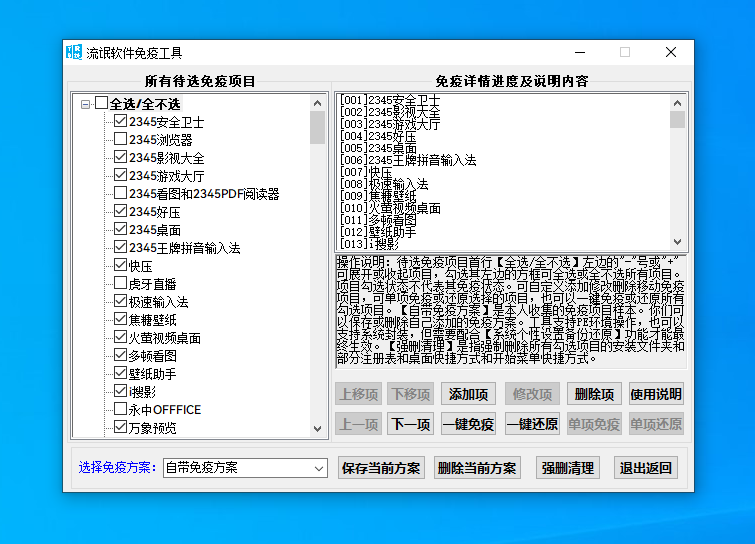Click the left tree's scrollbar thumb

[317, 128]
